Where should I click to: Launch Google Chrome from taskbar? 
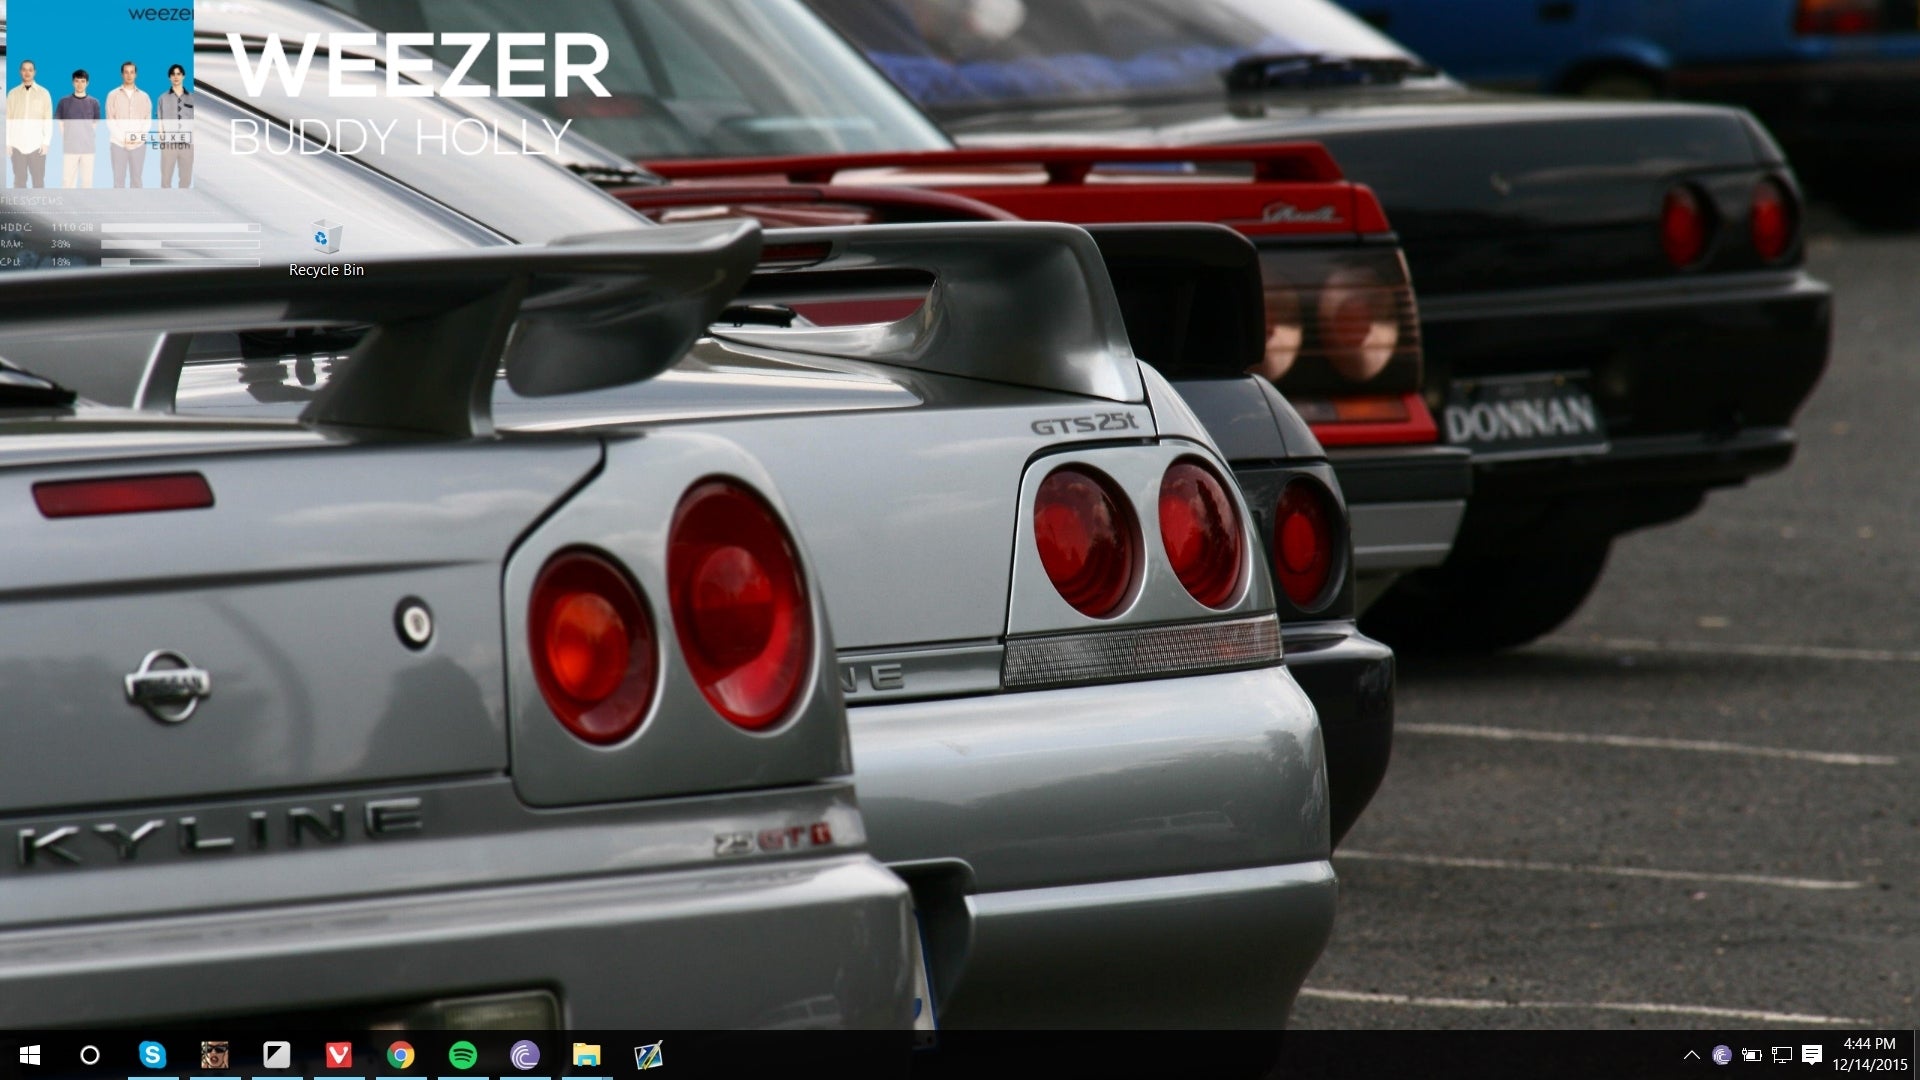[401, 1055]
